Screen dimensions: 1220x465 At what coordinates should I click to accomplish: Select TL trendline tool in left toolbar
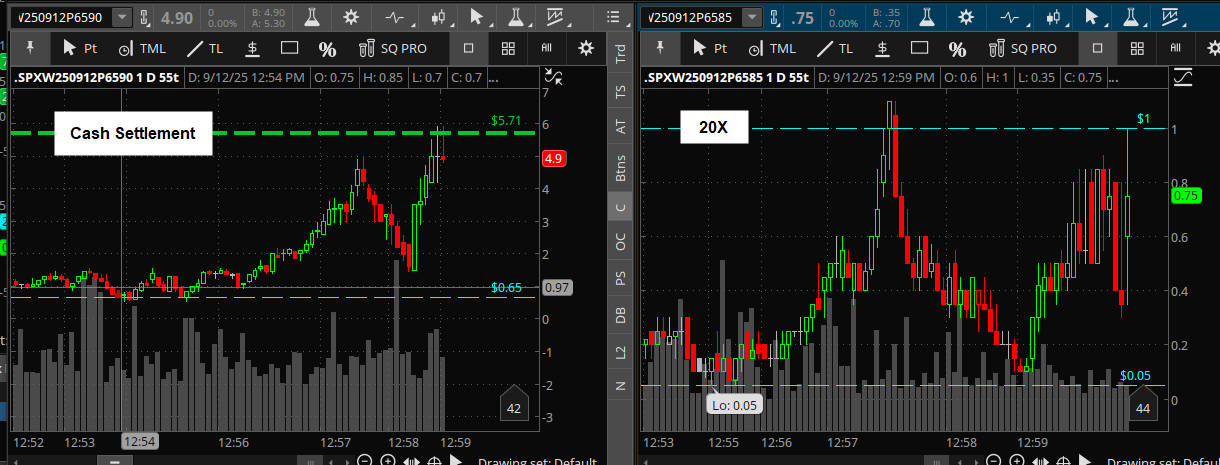[204, 48]
